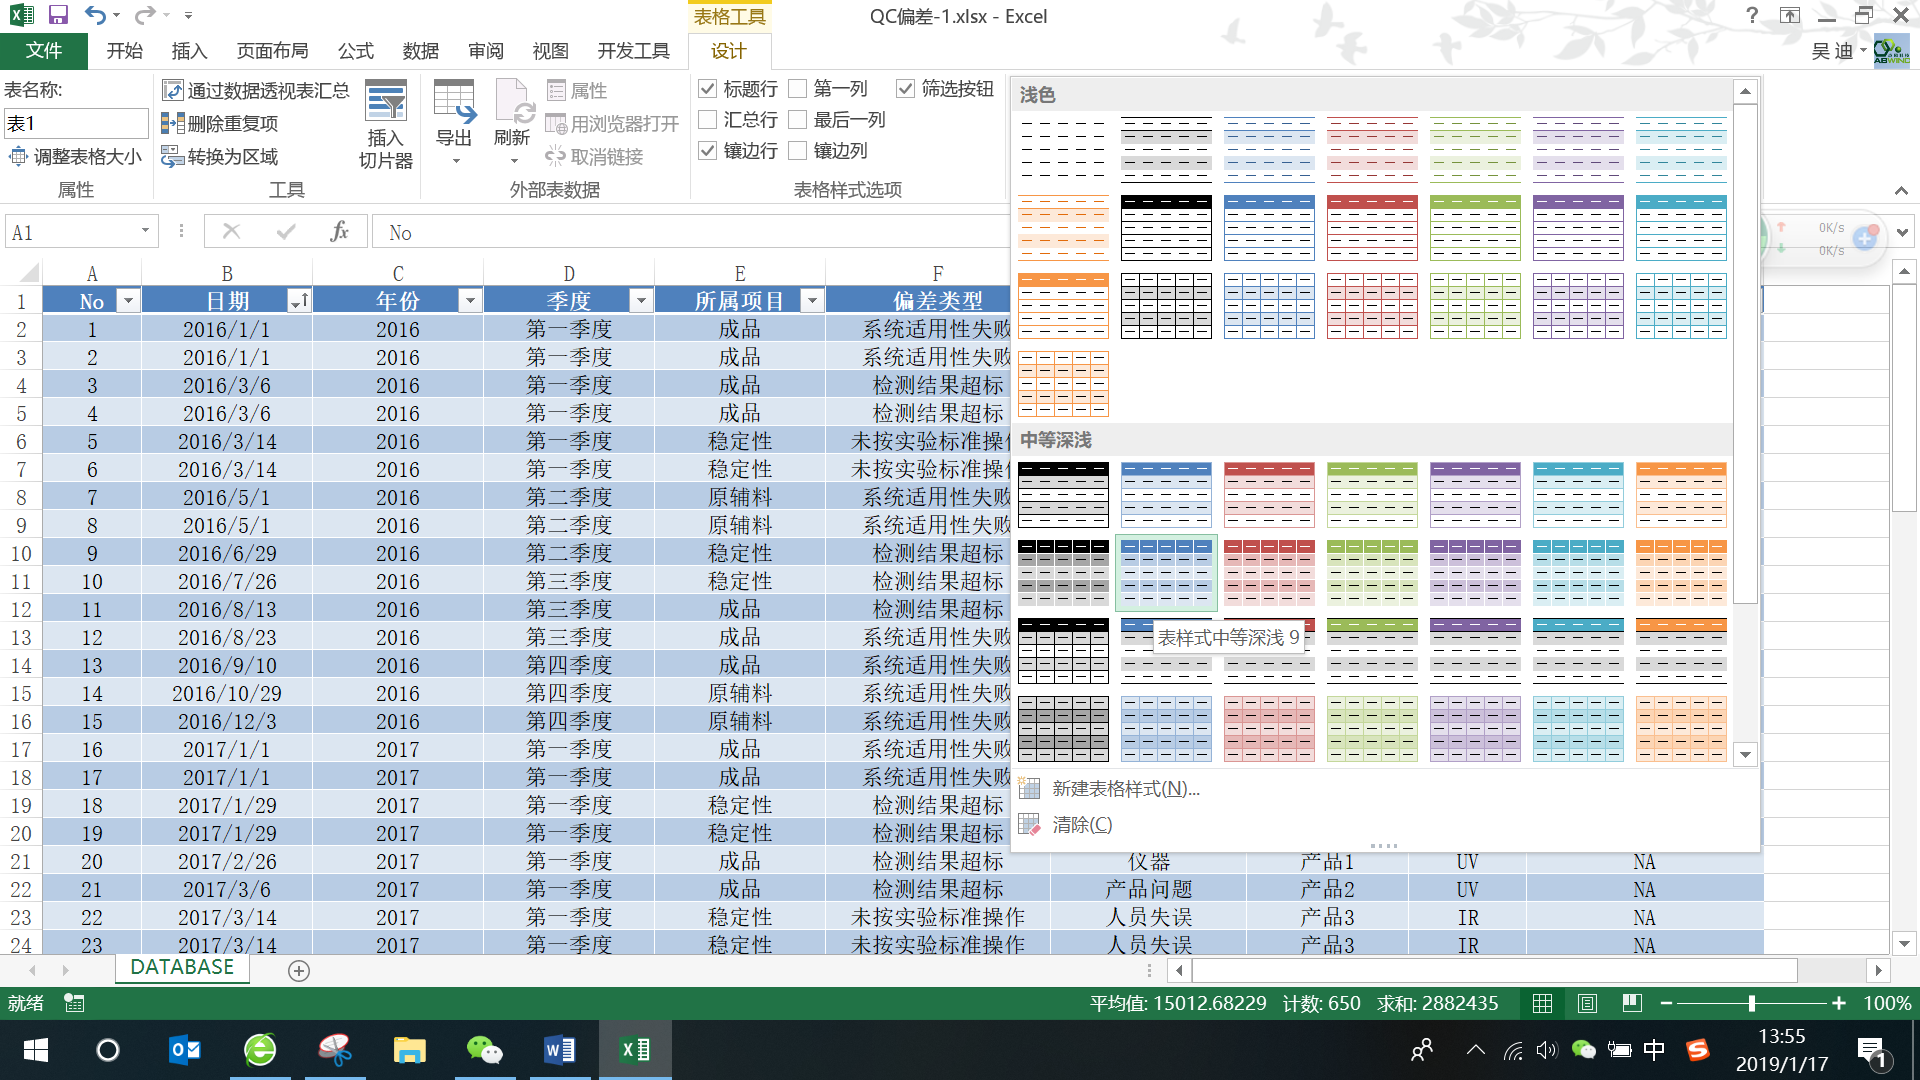
Task: Save workbook using the floppy disk icon
Action: tap(57, 15)
